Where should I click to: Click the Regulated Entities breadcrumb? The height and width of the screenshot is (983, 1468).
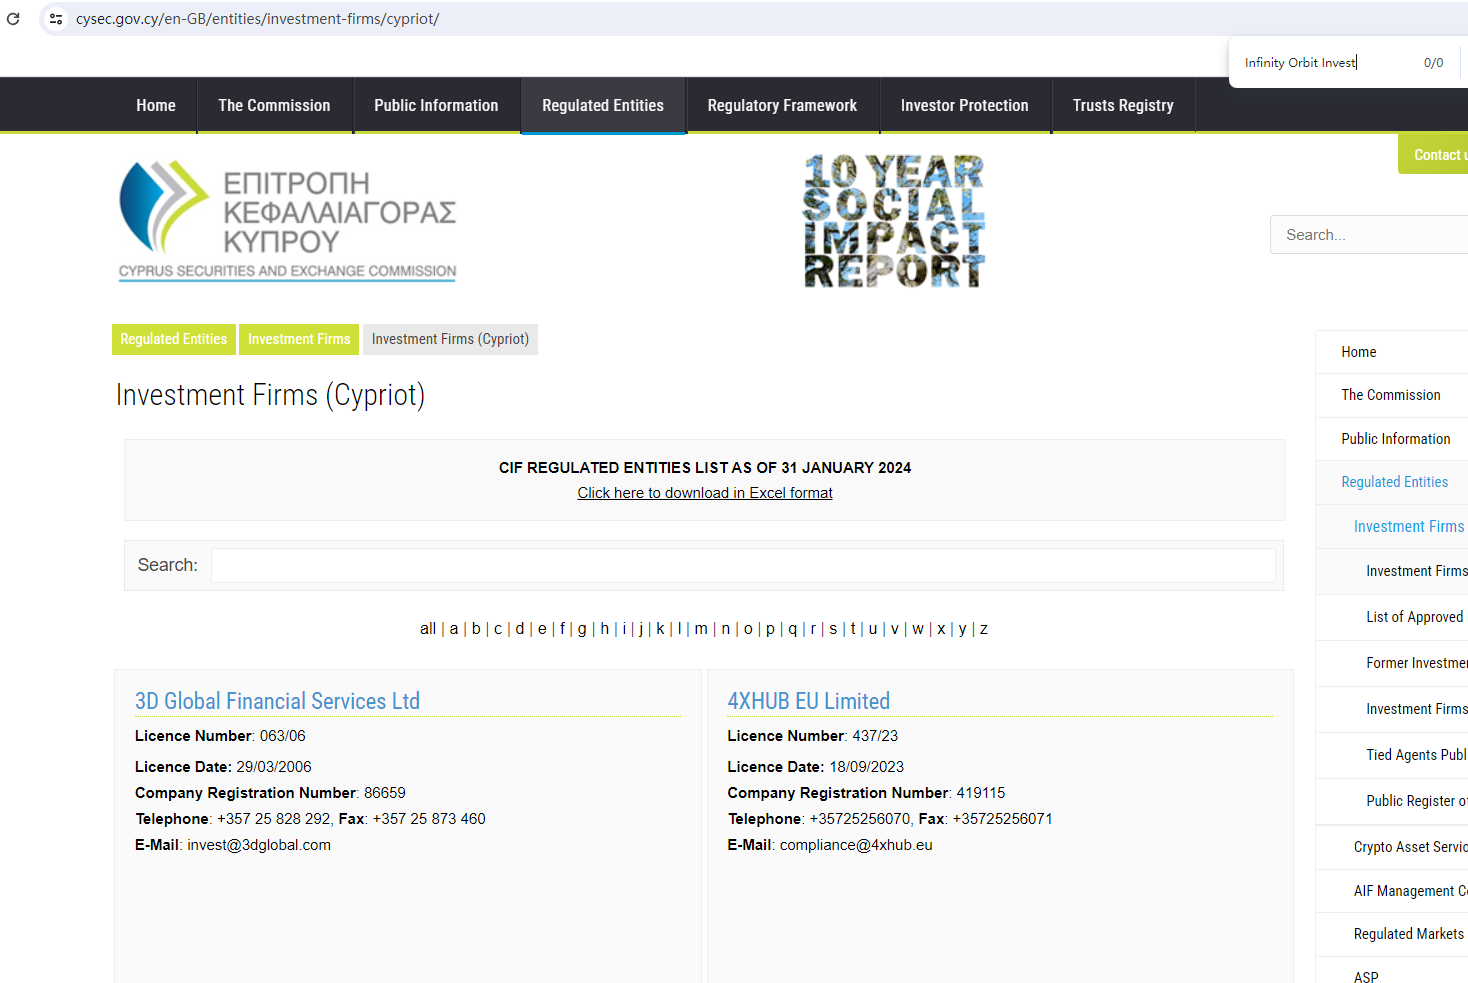click(174, 339)
